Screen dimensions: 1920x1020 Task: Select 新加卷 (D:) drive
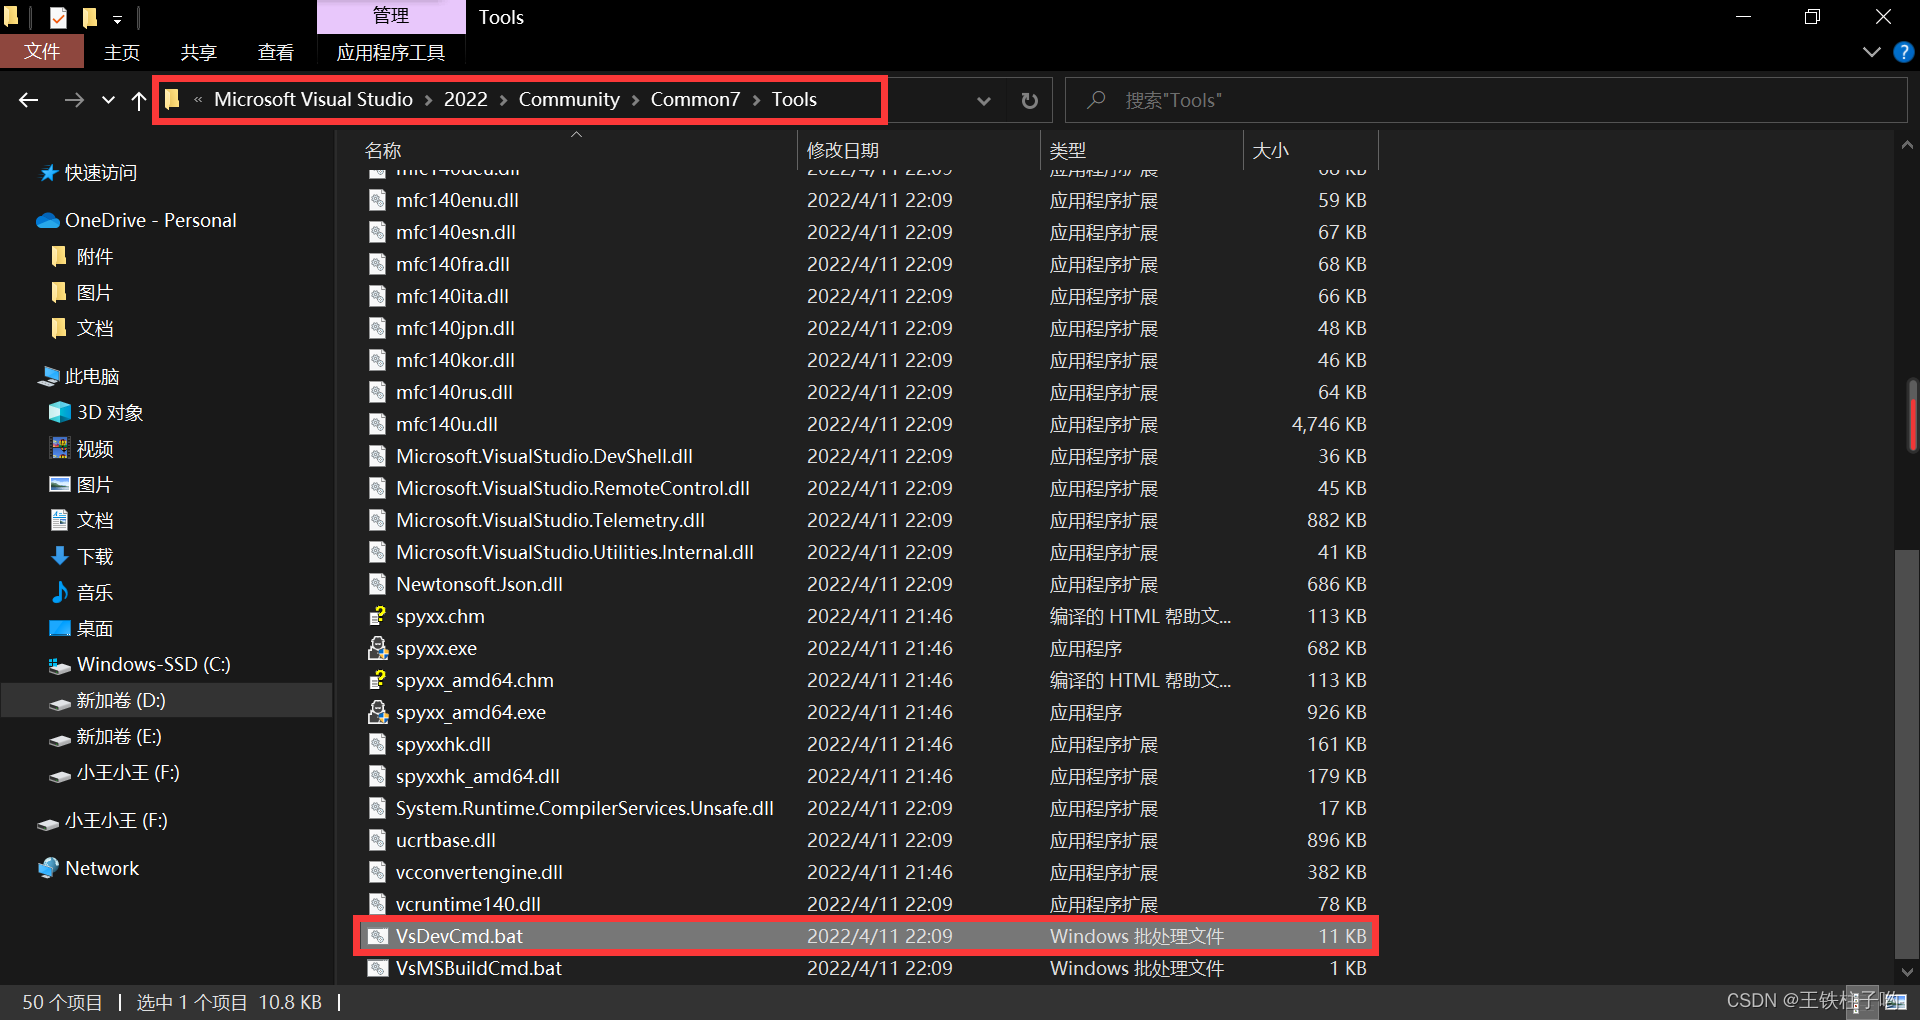coord(120,700)
